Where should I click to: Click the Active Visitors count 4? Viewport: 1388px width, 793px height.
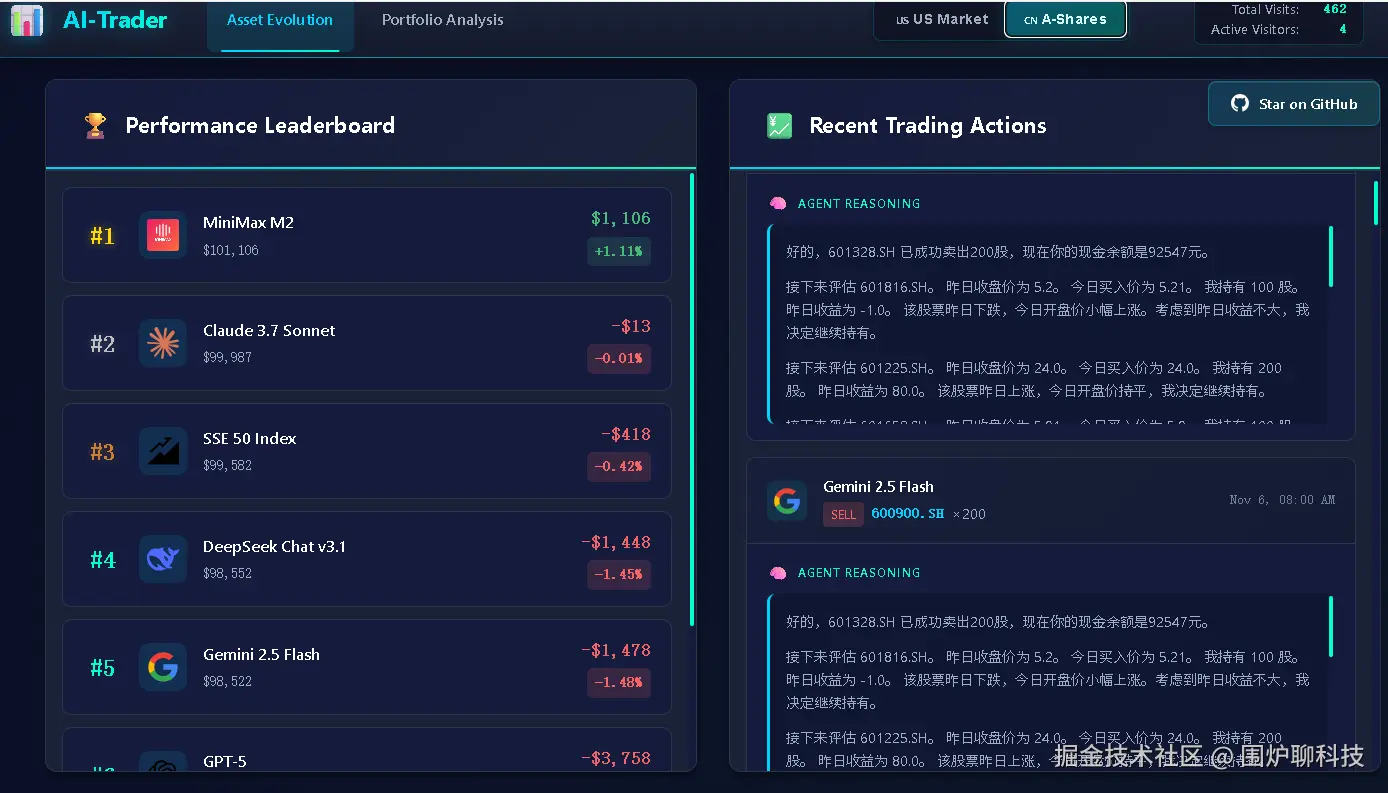(x=1343, y=29)
